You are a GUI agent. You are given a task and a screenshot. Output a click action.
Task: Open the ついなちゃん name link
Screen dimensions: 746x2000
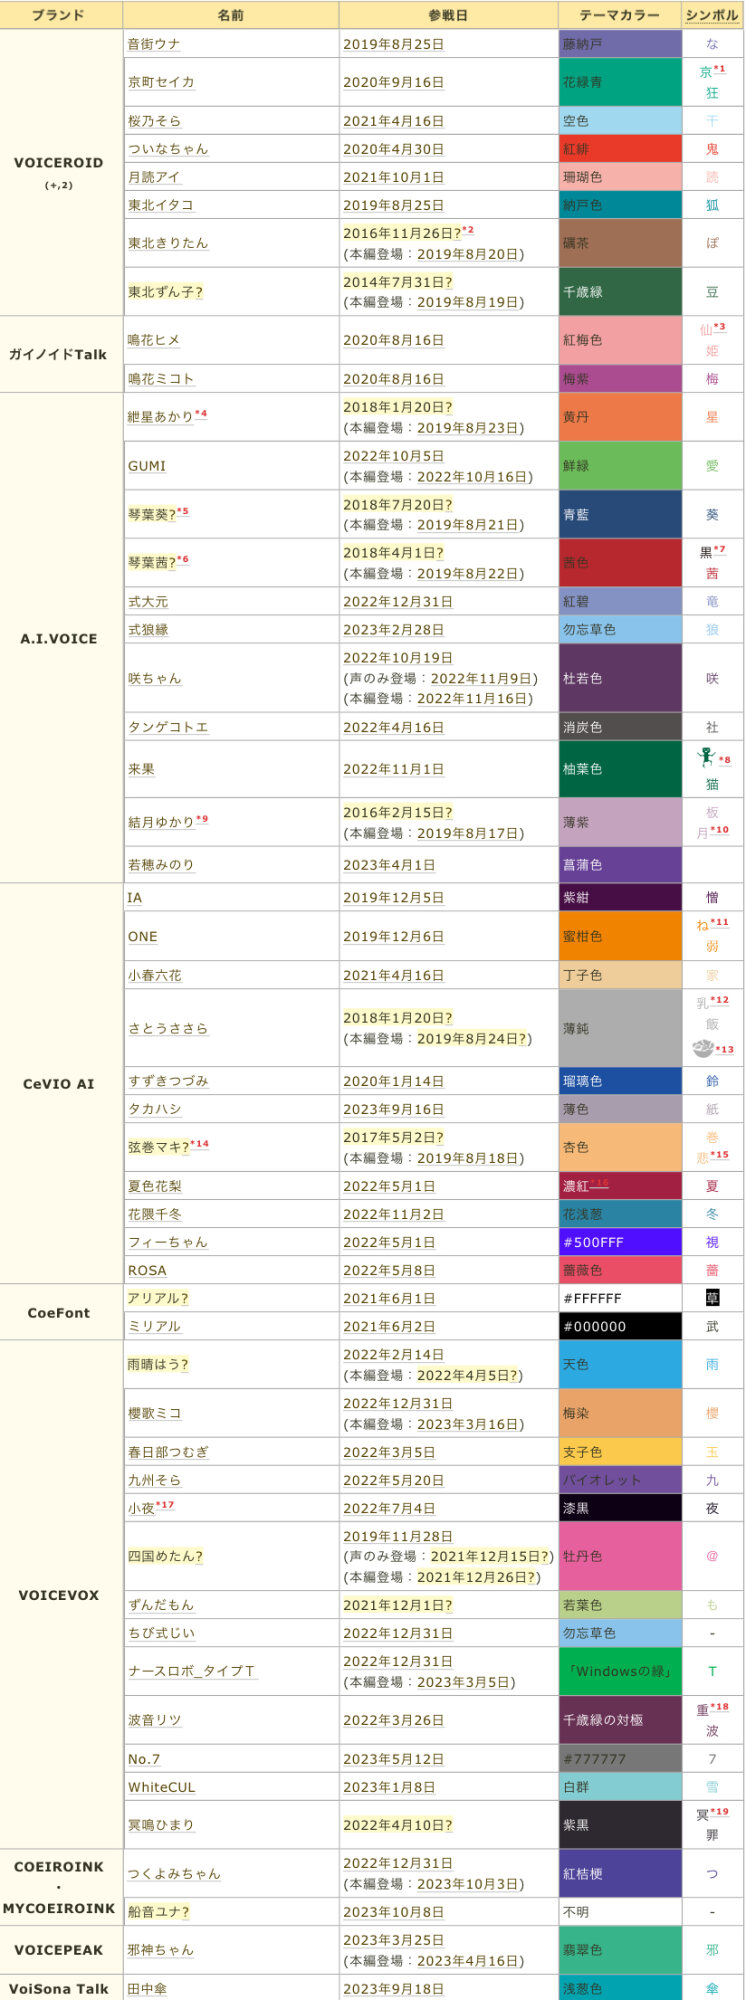coord(168,149)
